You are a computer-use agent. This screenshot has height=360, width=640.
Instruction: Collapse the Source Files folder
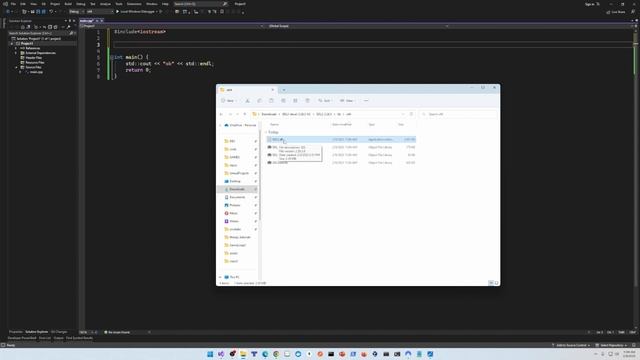(x=16, y=67)
